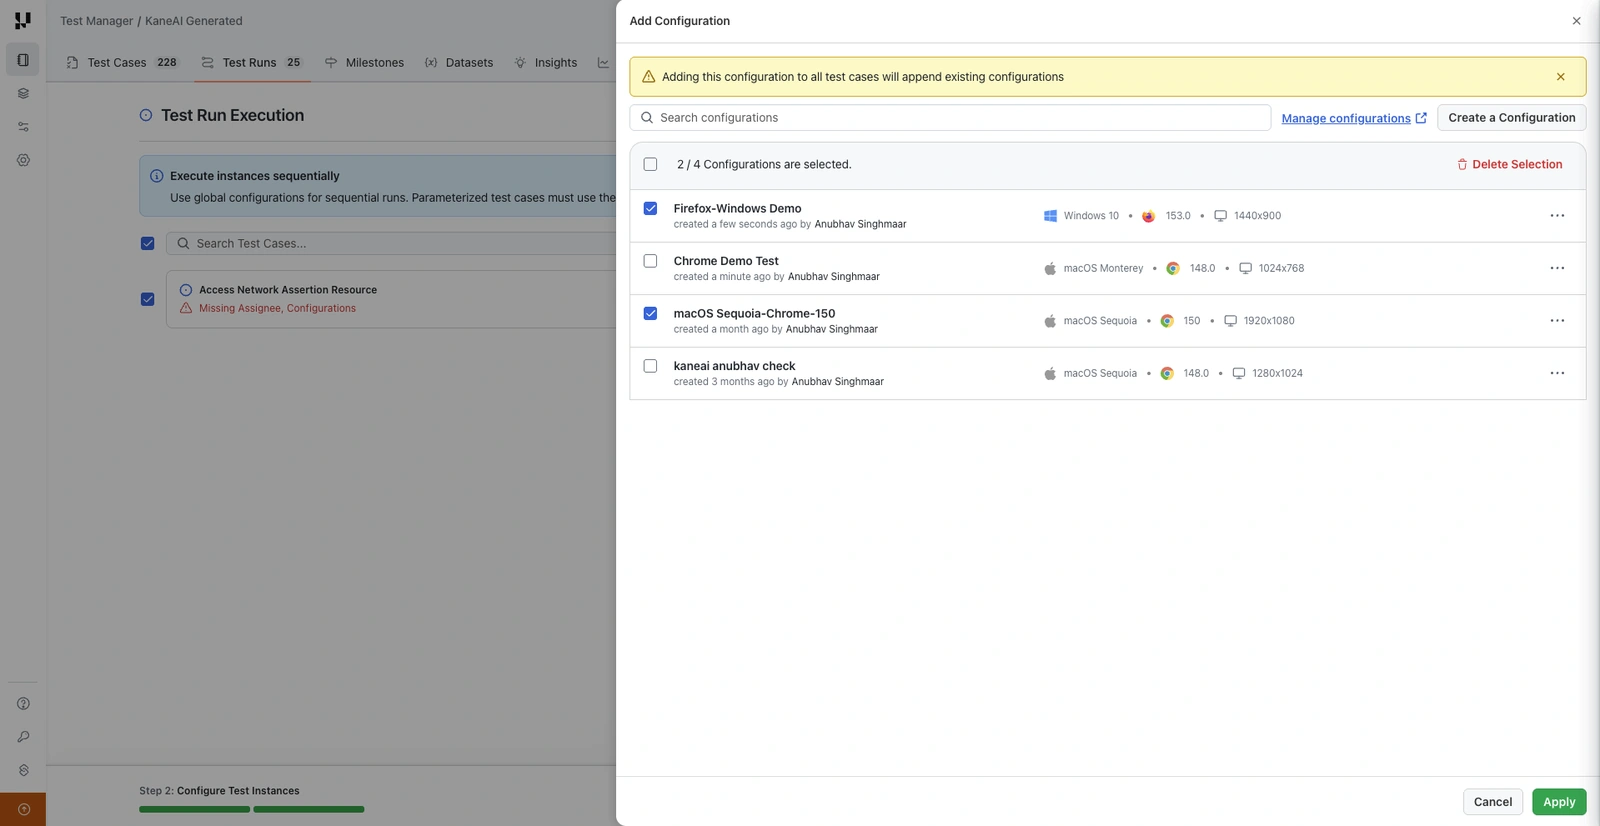The image size is (1600, 826).
Task: Focus the Search configurations field
Action: (950, 118)
